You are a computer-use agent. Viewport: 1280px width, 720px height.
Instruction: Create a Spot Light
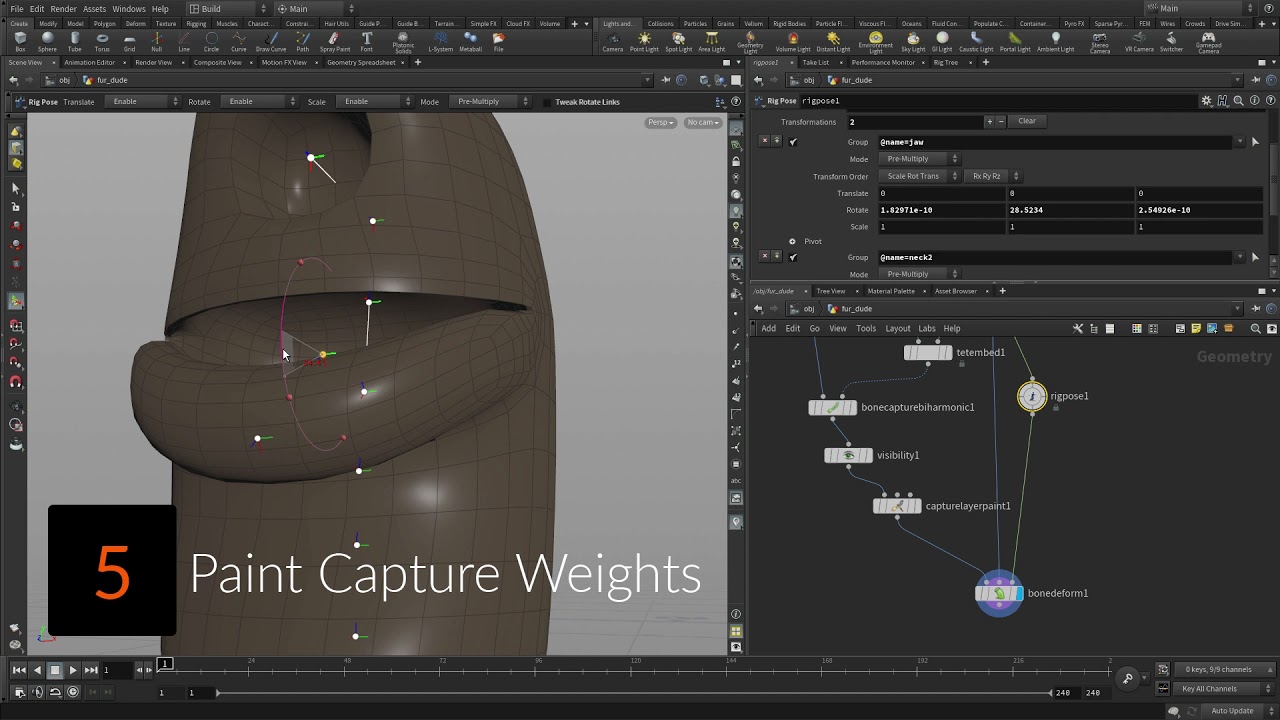pyautogui.click(x=678, y=42)
